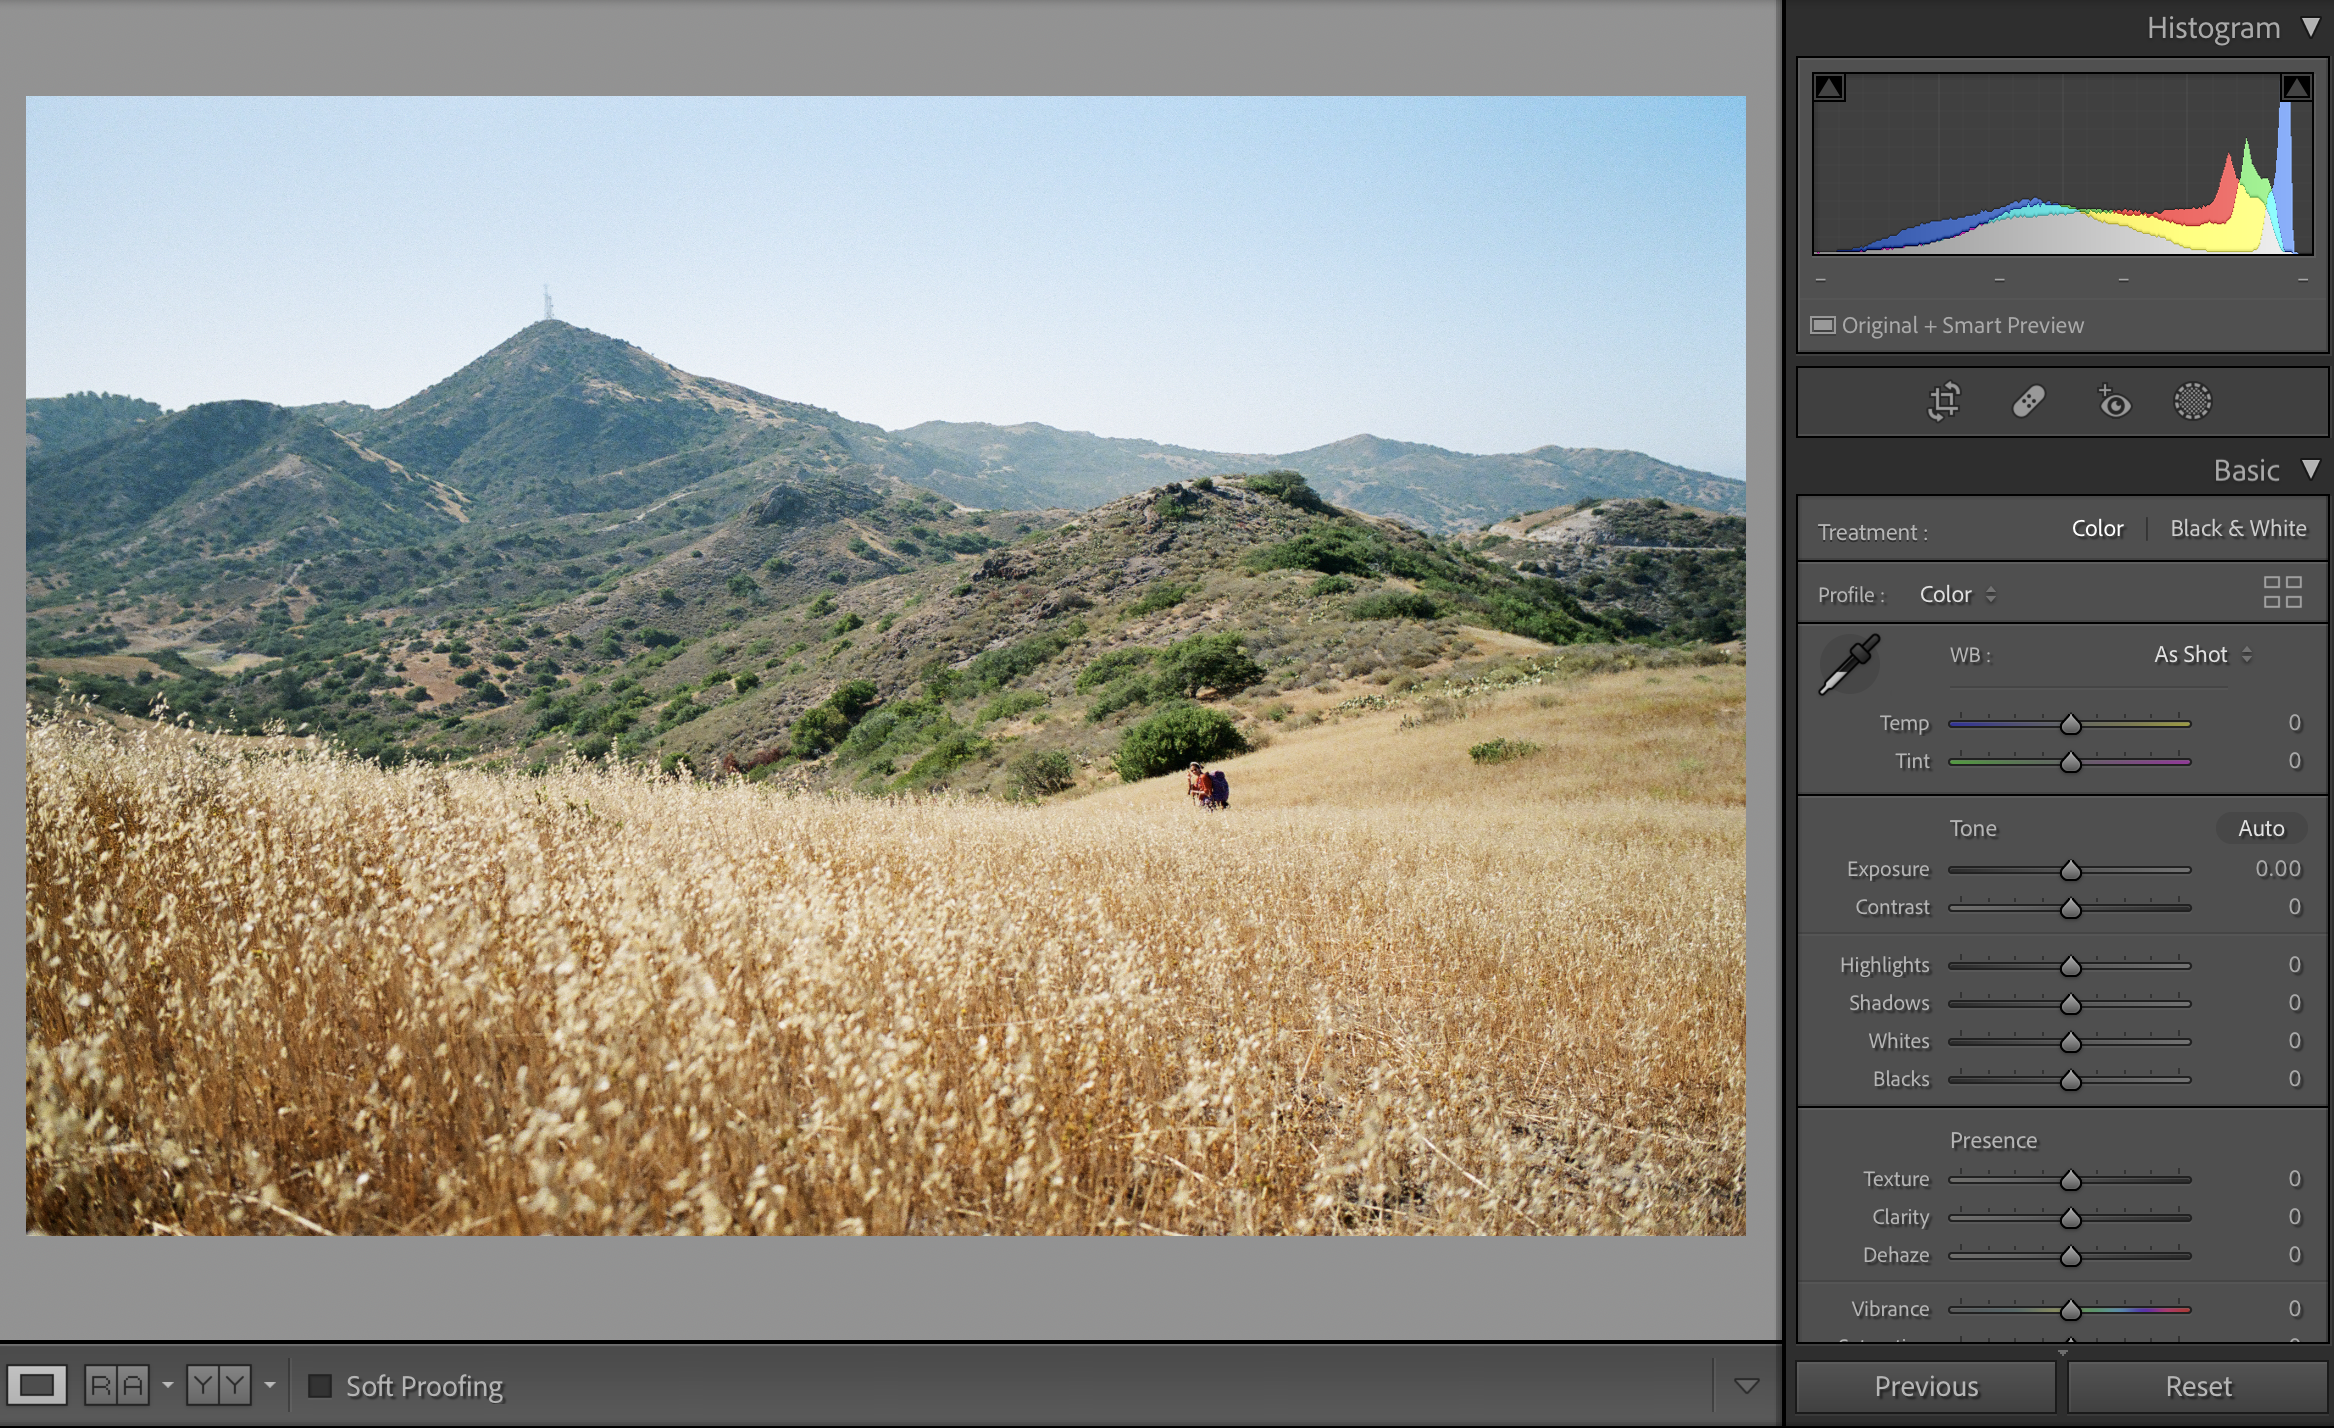Enable the Soft Proofing checkbox

tap(320, 1386)
